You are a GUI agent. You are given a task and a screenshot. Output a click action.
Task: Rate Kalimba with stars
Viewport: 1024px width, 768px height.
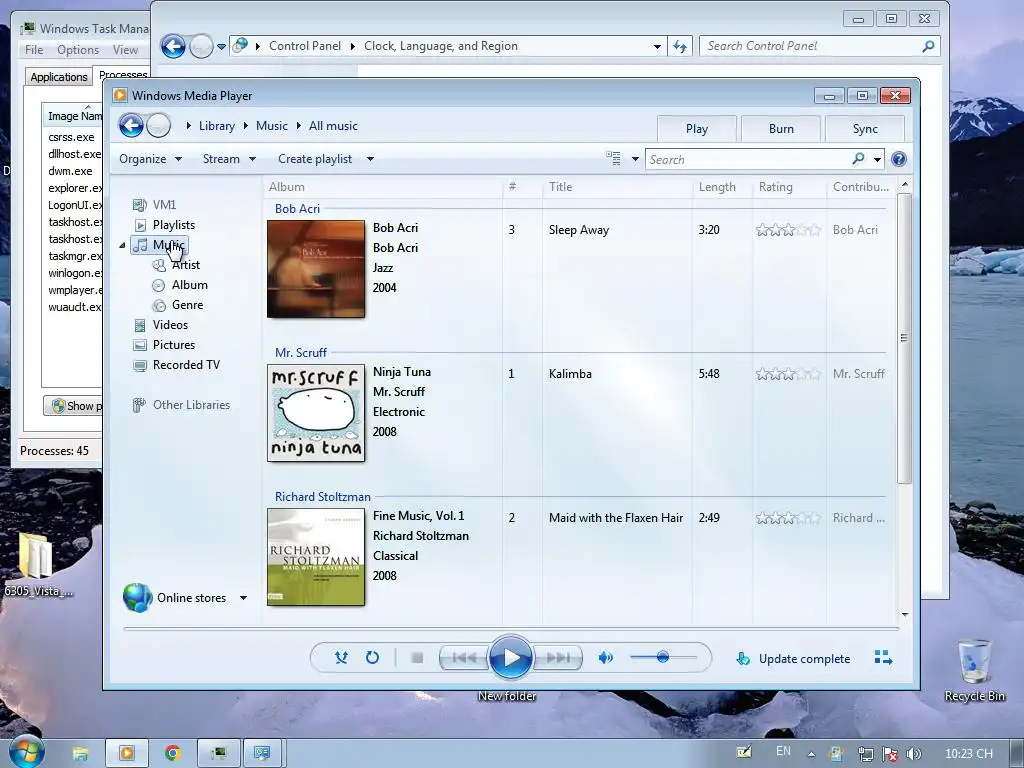pos(788,374)
